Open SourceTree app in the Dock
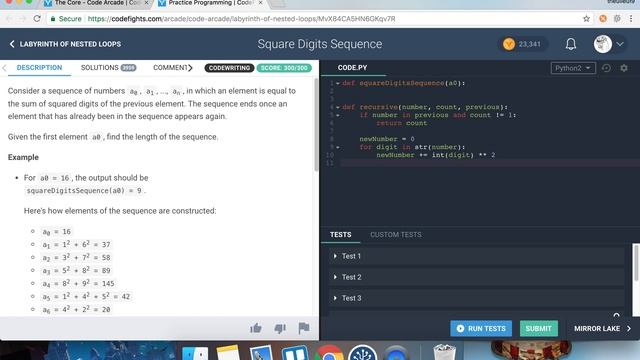The height and width of the screenshot is (360, 640). [362, 353]
